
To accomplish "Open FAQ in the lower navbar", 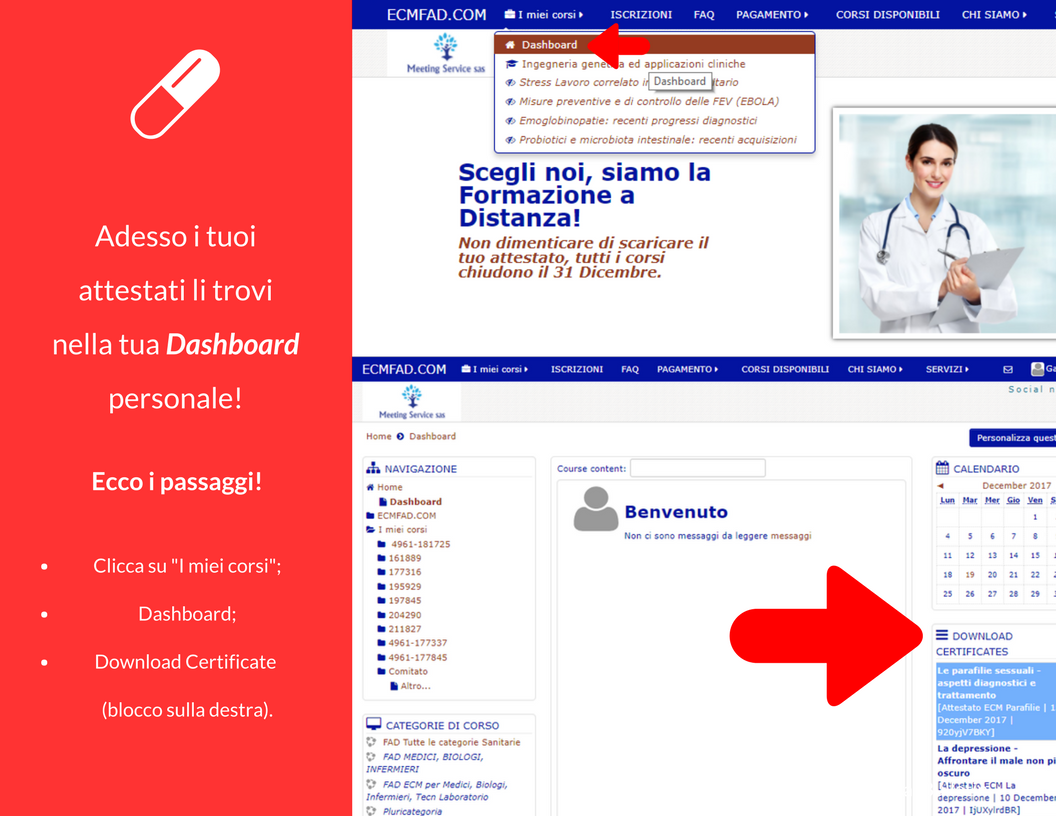I will 630,369.
